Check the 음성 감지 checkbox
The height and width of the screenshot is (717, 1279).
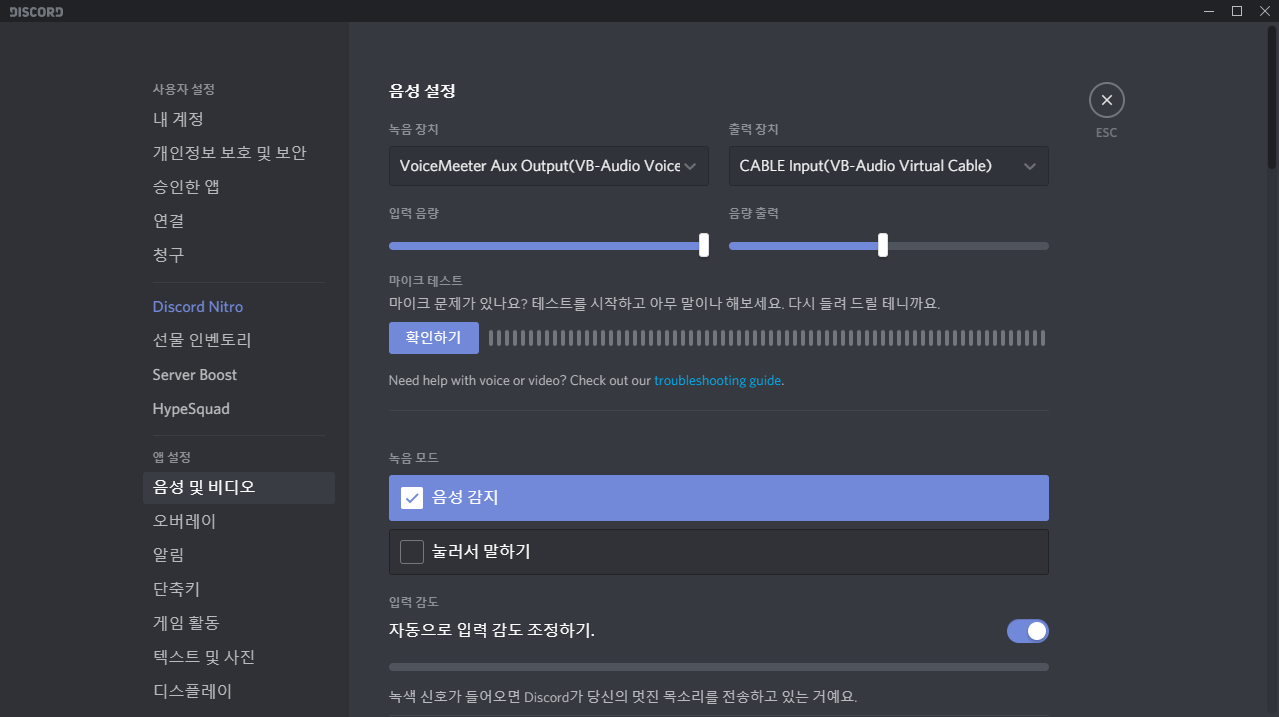pos(412,498)
